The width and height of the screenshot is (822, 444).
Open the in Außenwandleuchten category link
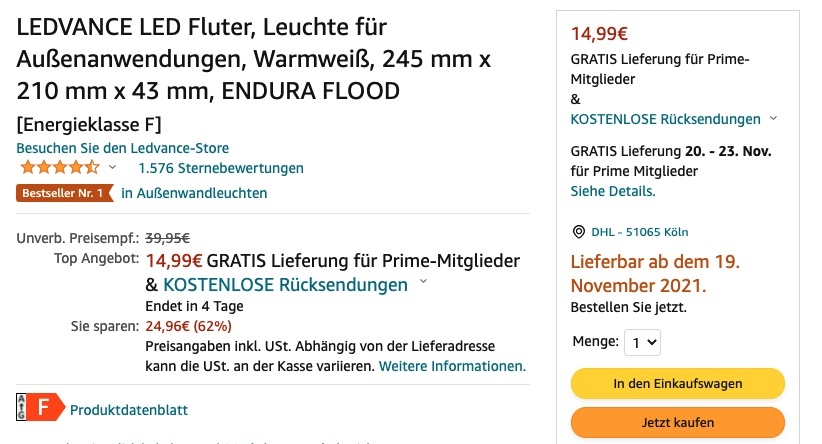click(x=194, y=193)
